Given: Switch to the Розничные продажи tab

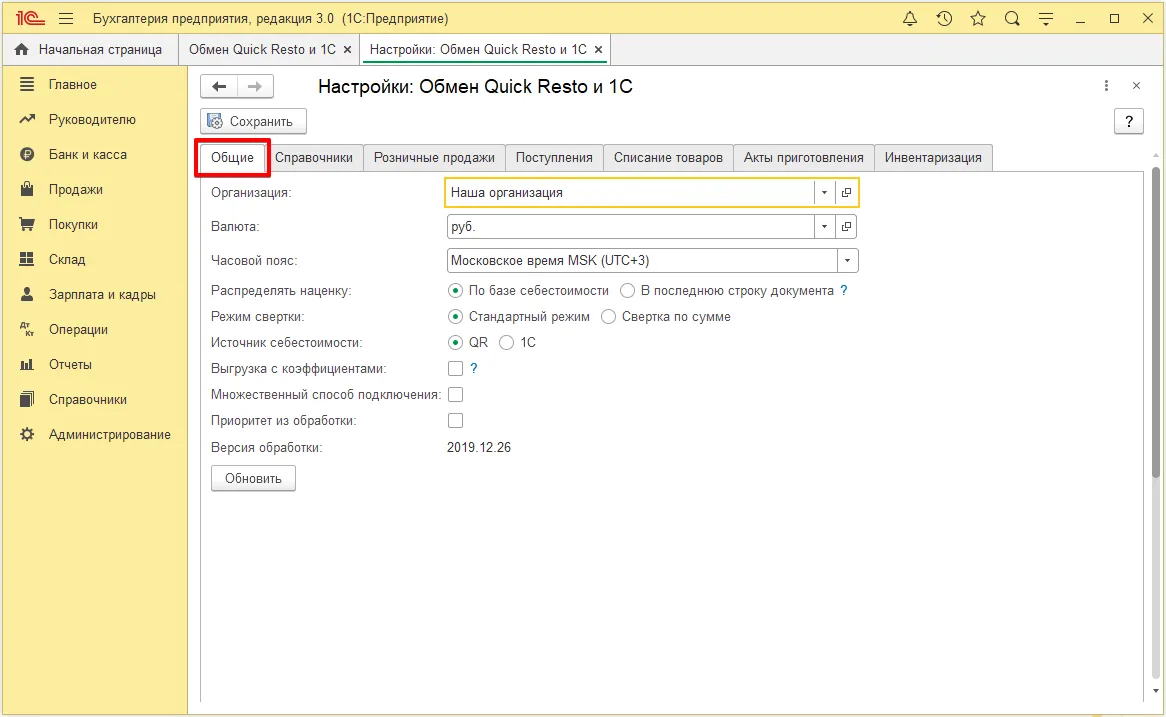Looking at the screenshot, I should coord(434,158).
